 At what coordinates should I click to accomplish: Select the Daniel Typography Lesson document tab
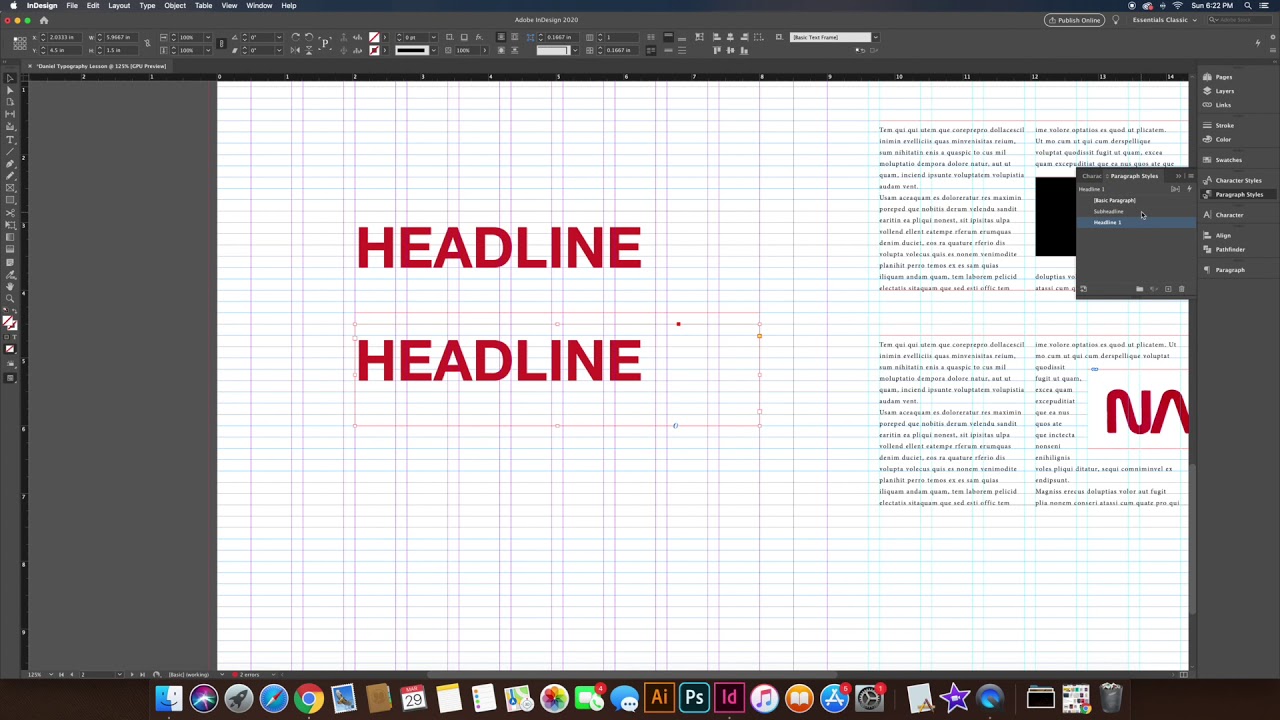(x=101, y=66)
